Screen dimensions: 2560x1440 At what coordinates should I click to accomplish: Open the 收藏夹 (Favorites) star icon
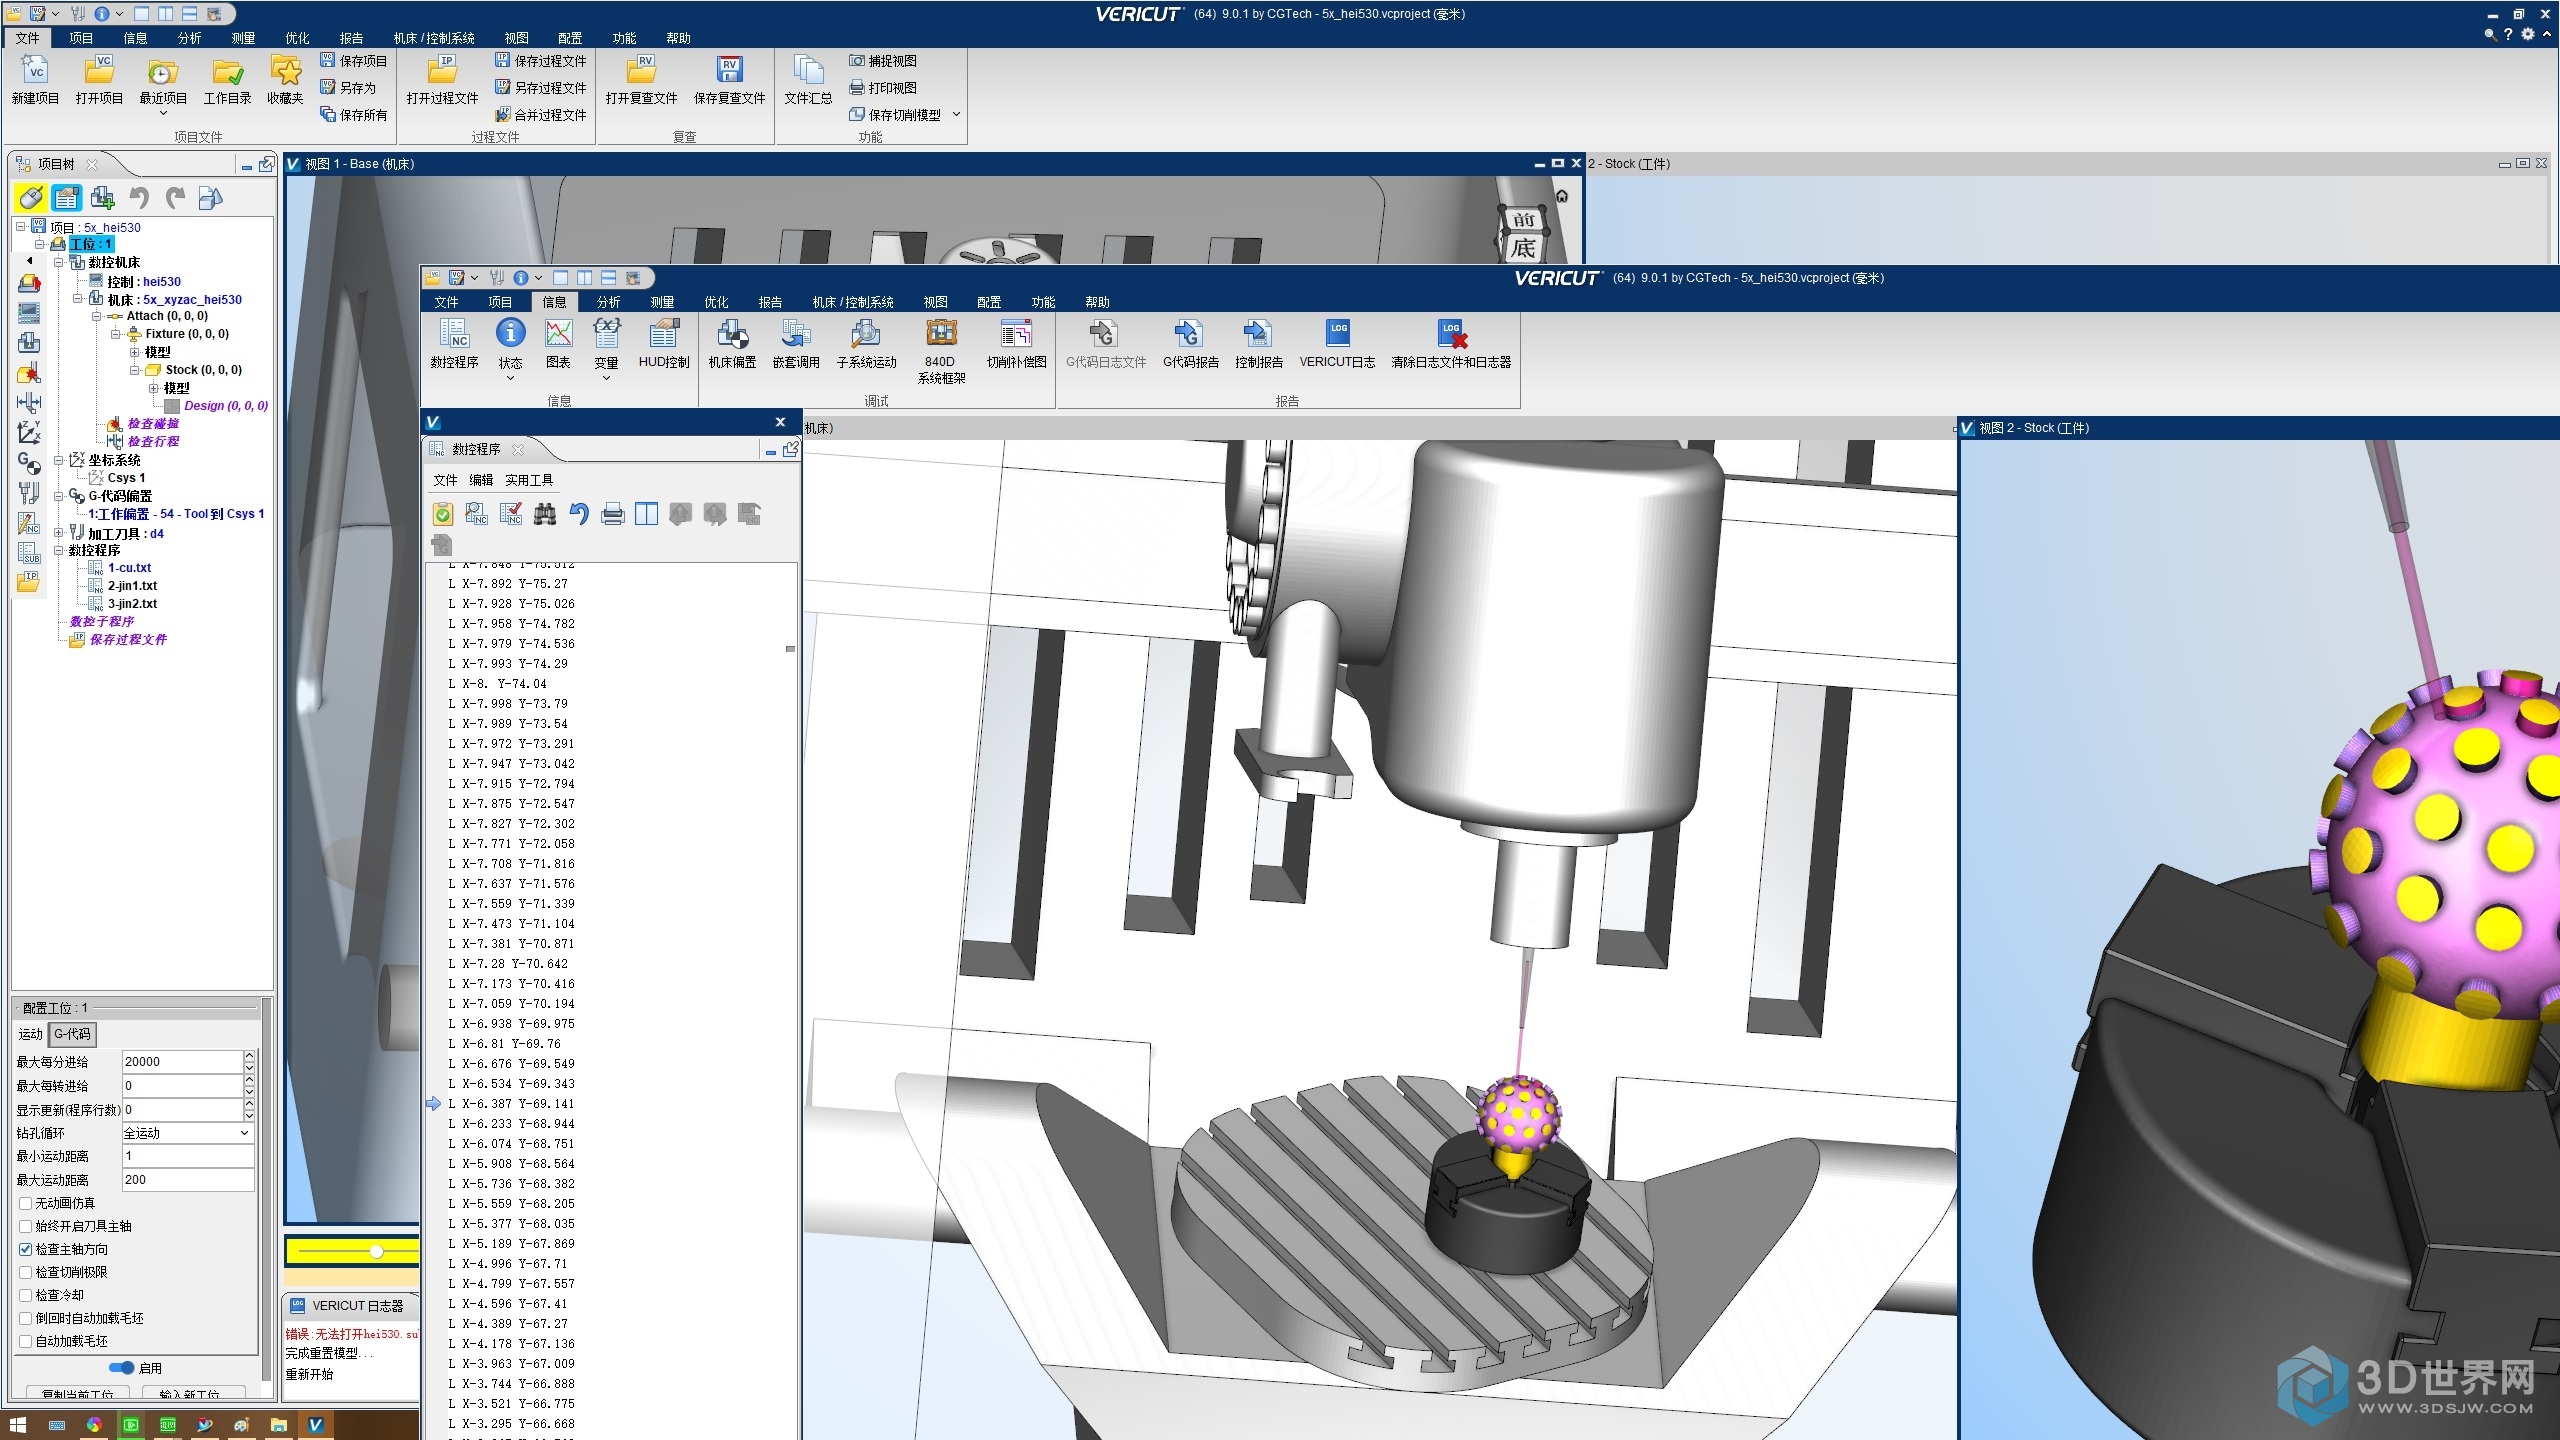[x=285, y=80]
